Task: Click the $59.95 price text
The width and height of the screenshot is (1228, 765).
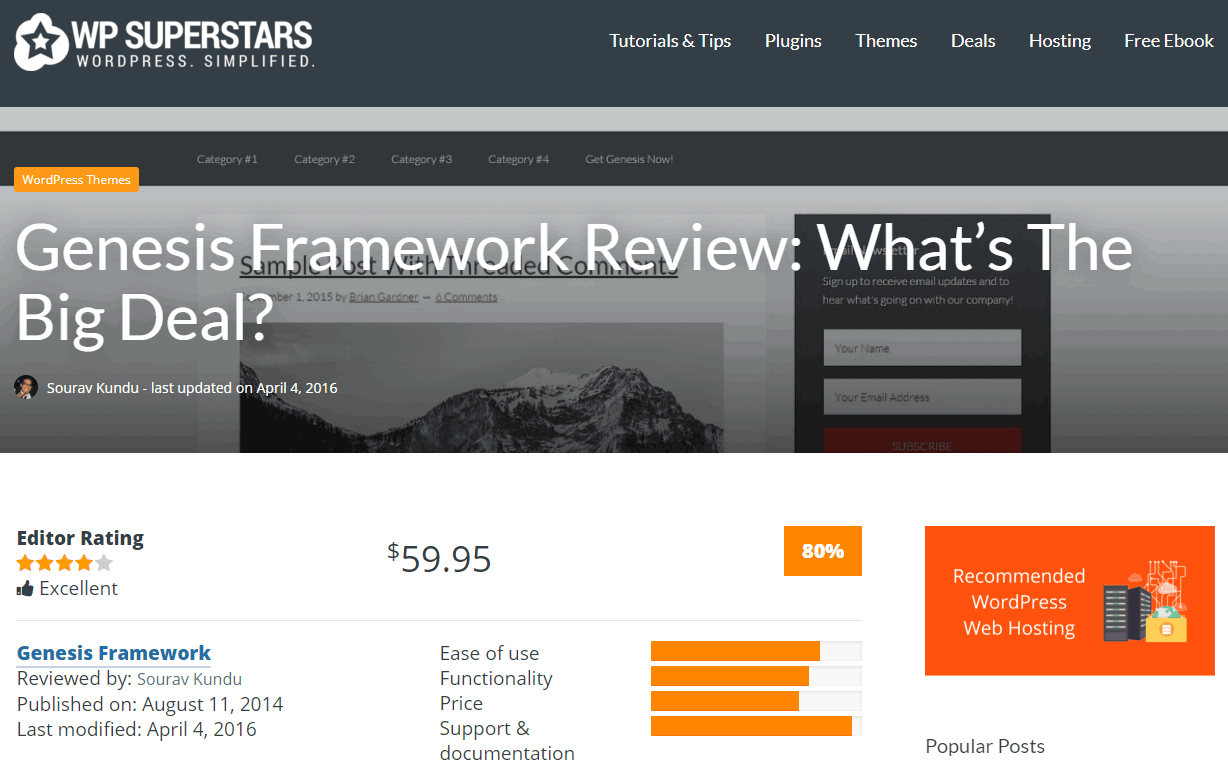Action: (440, 559)
